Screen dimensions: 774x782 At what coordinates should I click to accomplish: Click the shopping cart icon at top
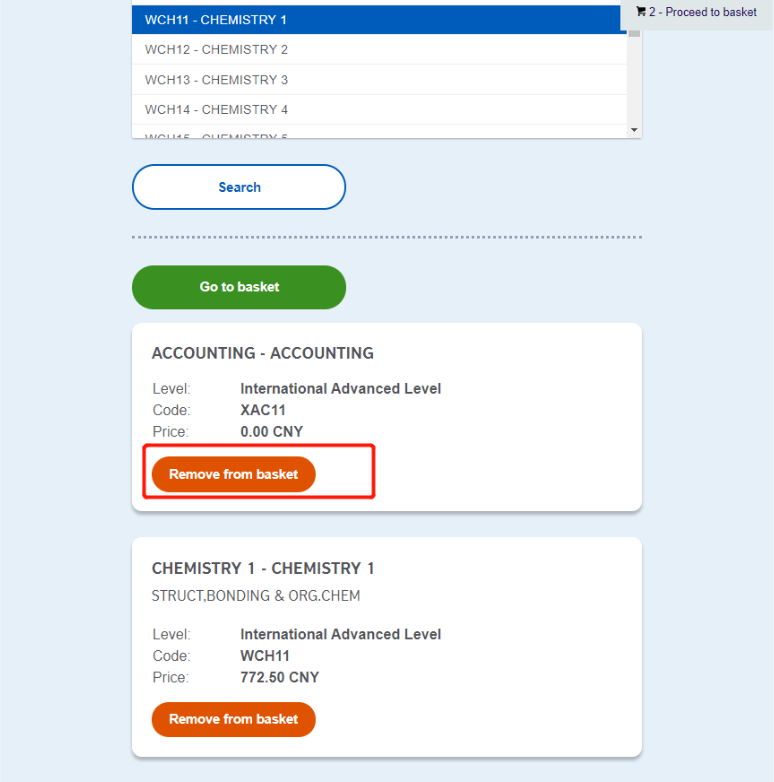[x=641, y=11]
